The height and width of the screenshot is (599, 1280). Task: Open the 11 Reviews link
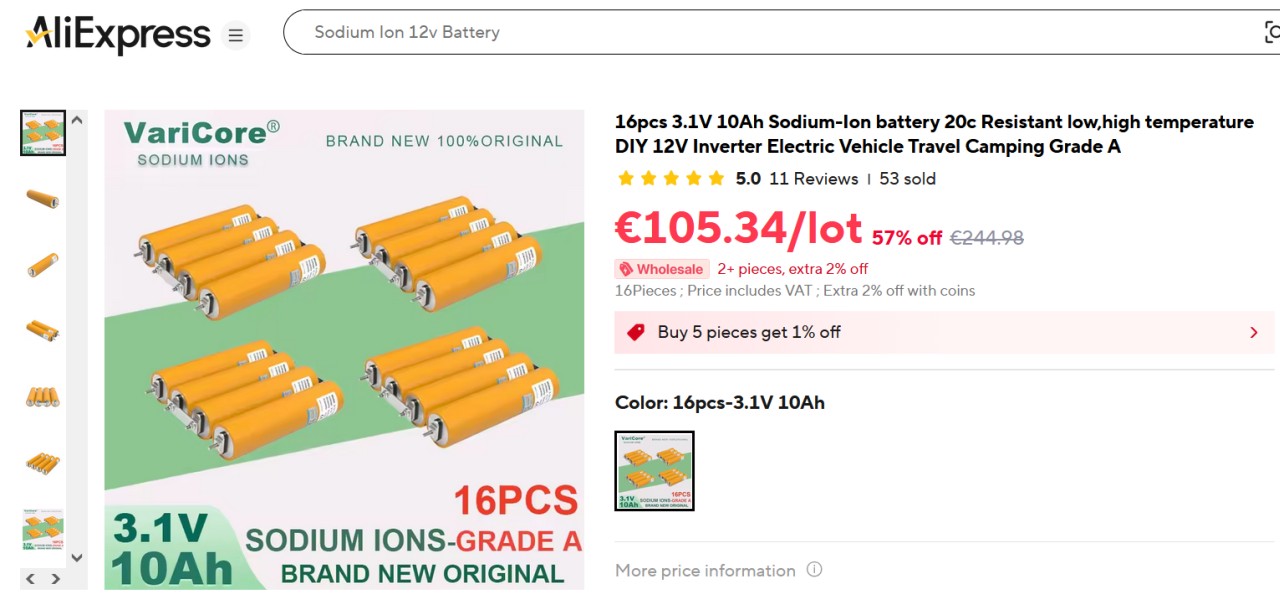pos(813,179)
